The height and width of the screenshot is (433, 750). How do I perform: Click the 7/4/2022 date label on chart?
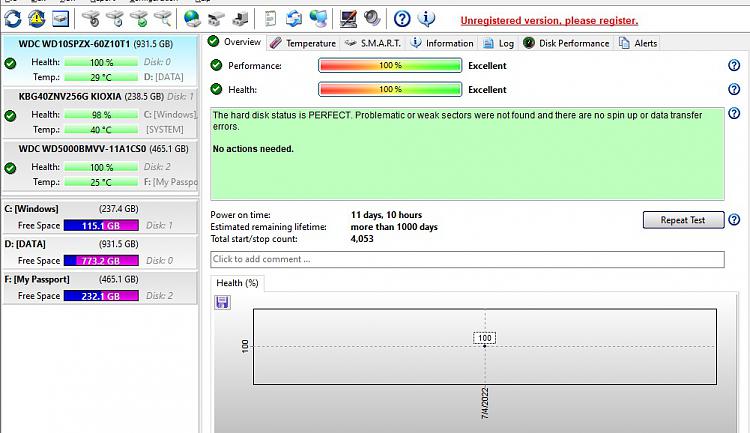[x=485, y=404]
